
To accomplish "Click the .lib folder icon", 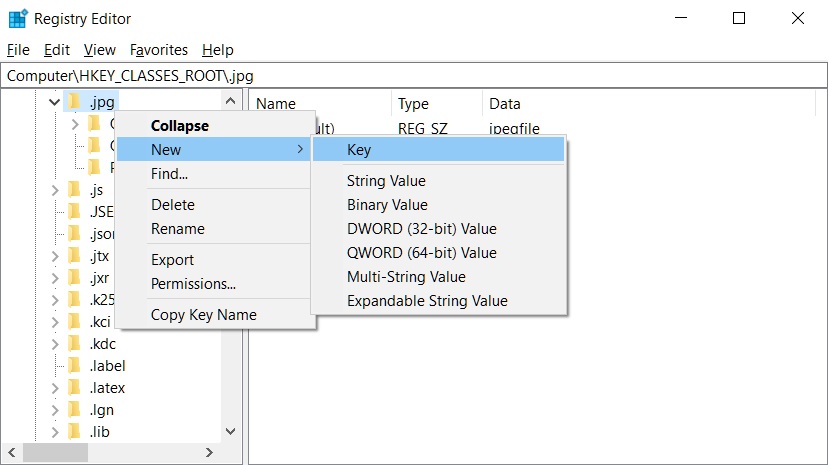I will pos(74,432).
